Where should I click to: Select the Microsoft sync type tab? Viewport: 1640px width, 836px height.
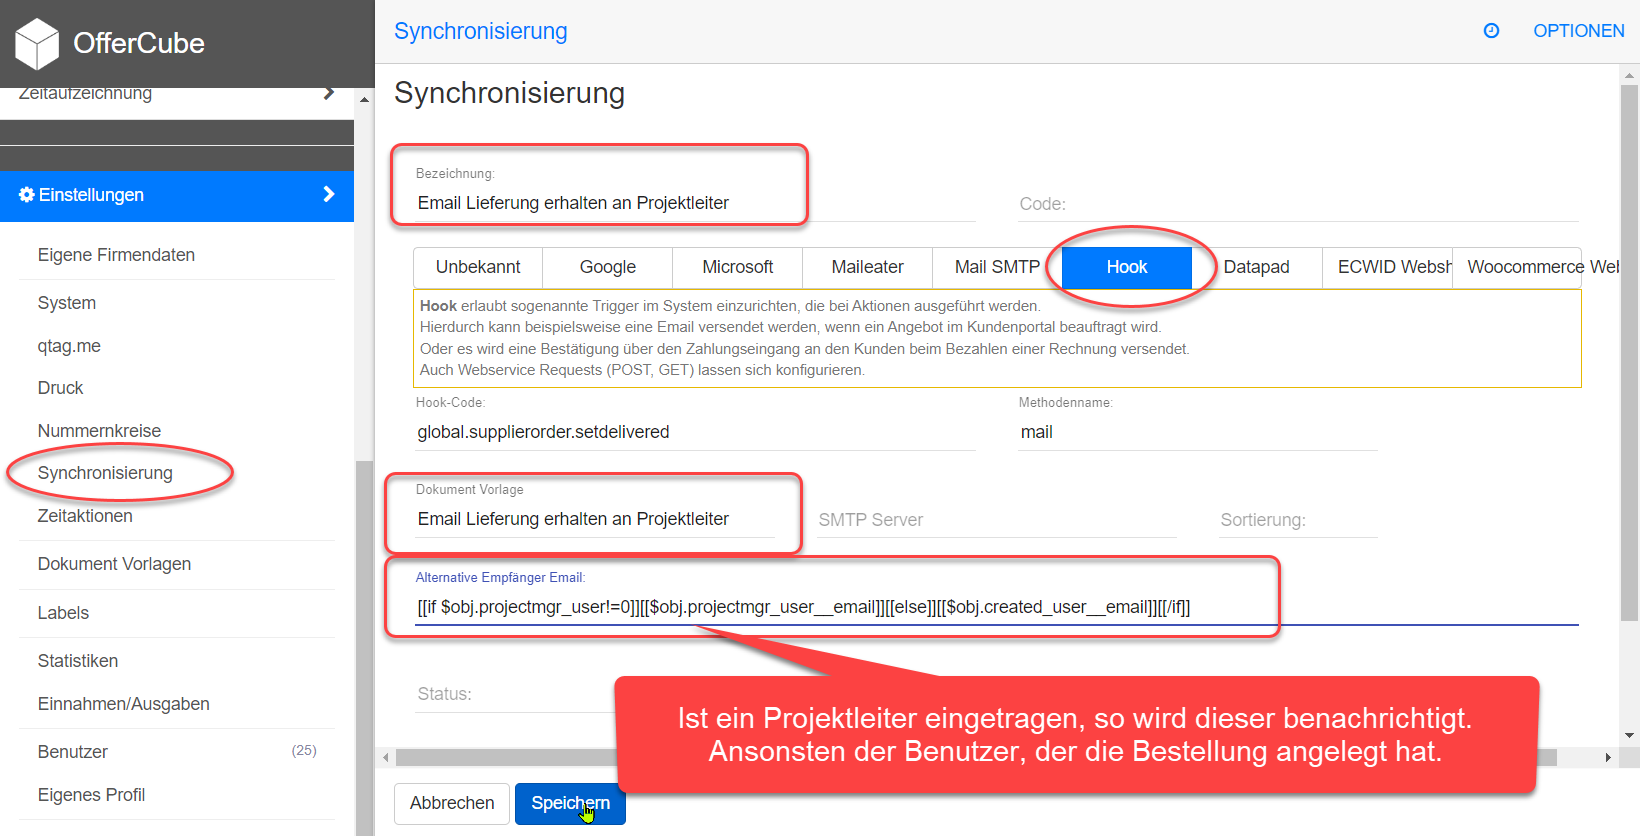(x=738, y=267)
